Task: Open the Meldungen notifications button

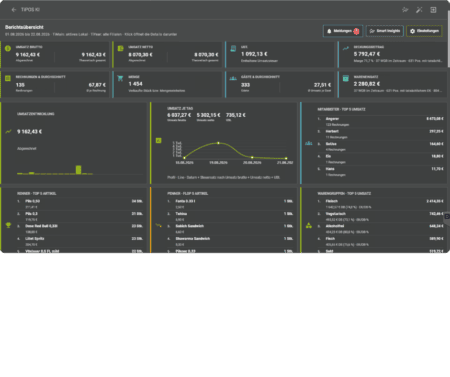Action: click(343, 31)
